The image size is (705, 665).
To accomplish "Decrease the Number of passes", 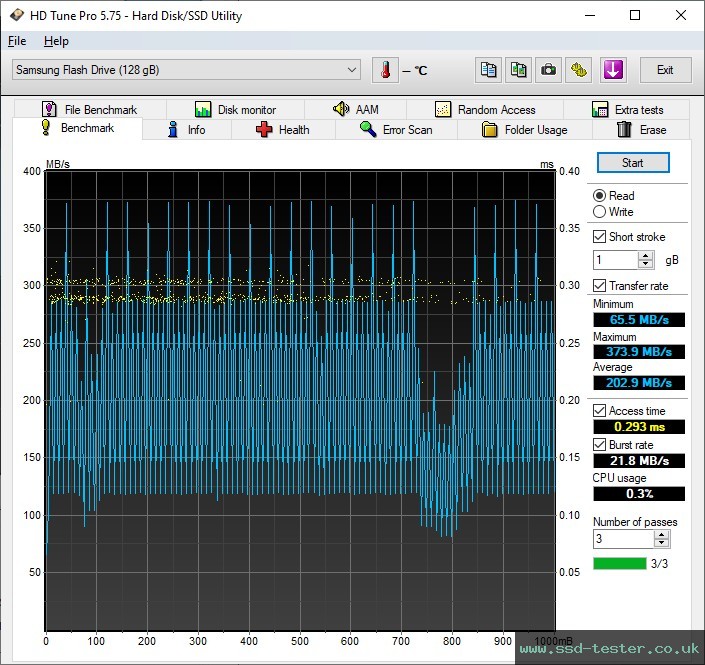I will (x=661, y=543).
